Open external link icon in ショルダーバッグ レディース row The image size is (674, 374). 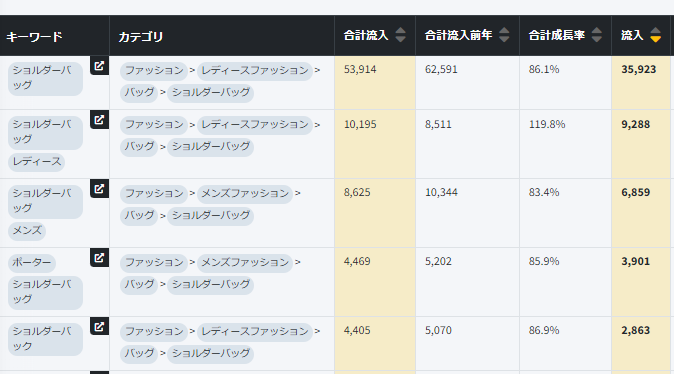(99, 120)
